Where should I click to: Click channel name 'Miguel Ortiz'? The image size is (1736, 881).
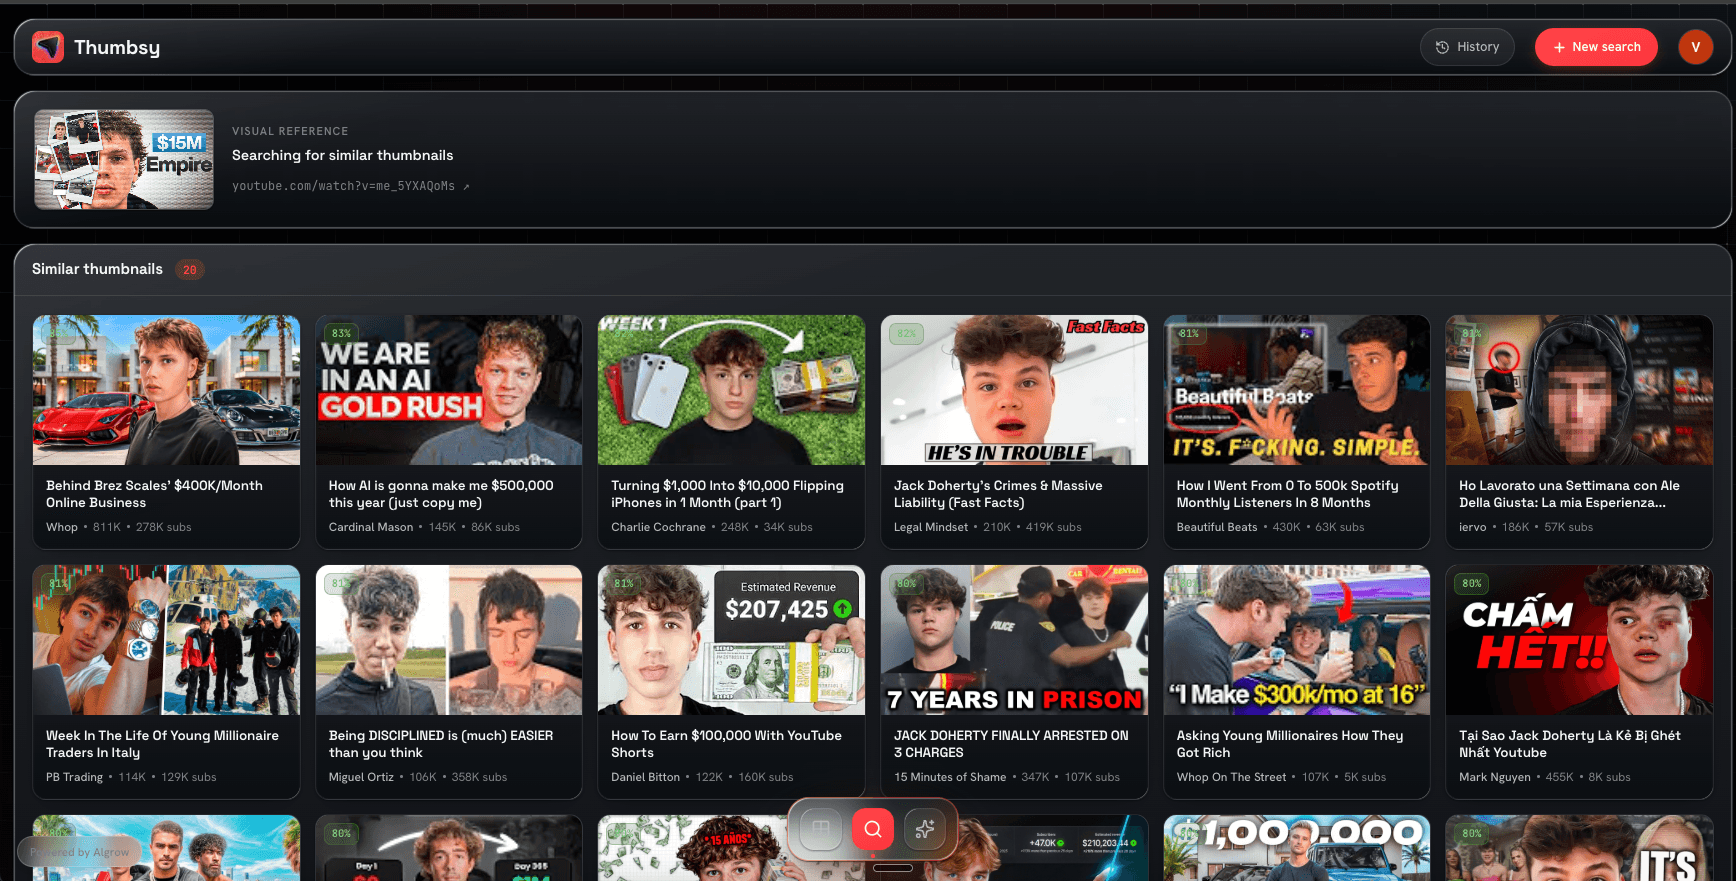click(x=361, y=777)
